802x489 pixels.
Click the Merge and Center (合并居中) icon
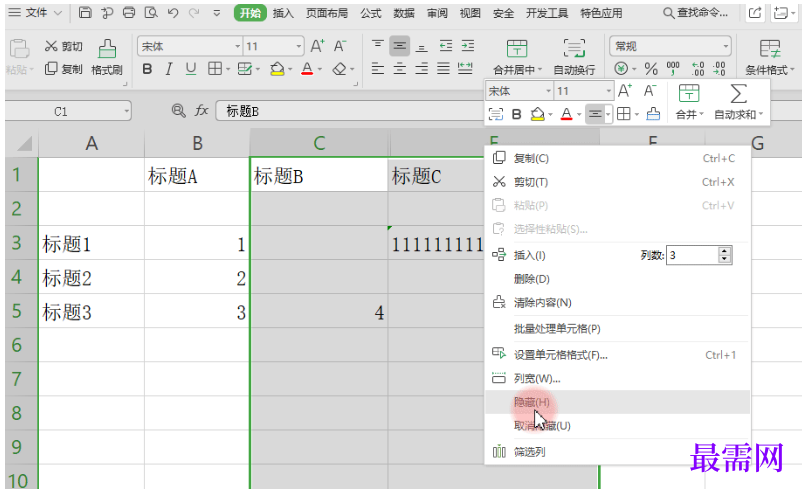click(x=517, y=49)
